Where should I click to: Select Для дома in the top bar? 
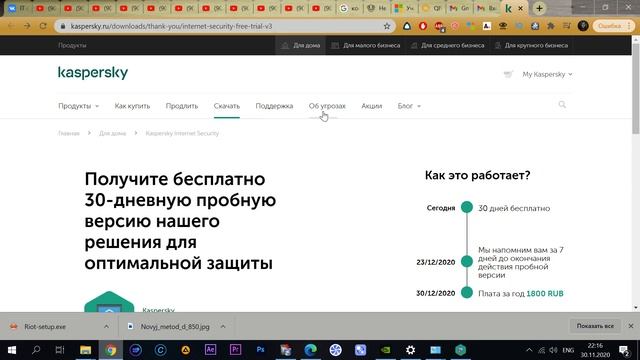[301, 45]
